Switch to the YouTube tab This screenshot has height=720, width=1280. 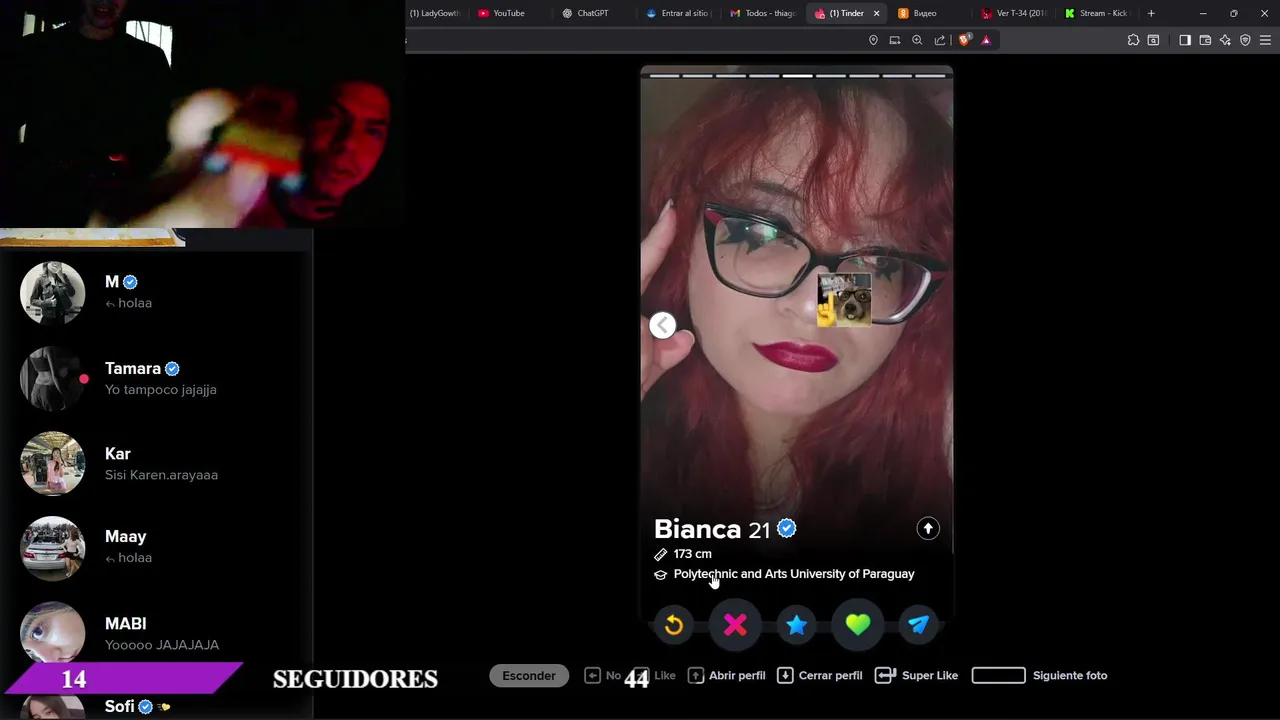pyautogui.click(x=508, y=13)
